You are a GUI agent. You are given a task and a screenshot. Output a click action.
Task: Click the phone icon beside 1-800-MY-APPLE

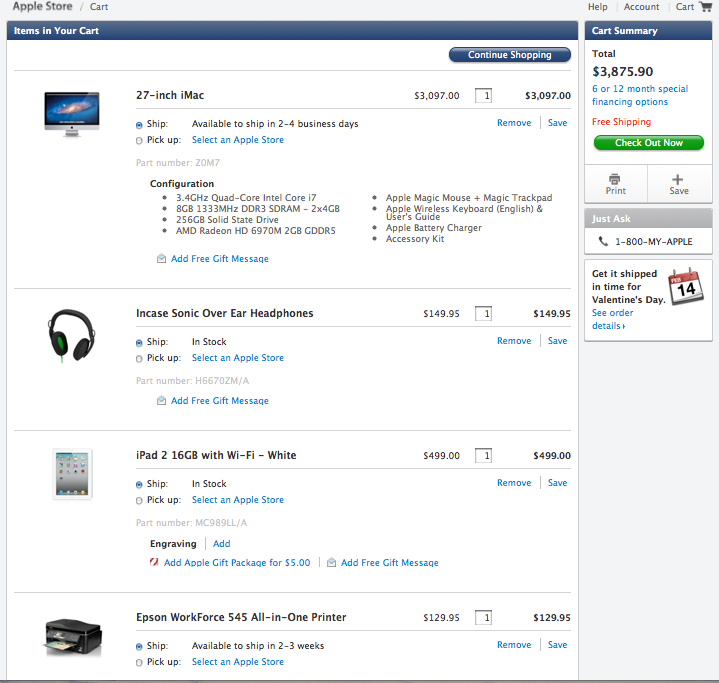pos(603,241)
